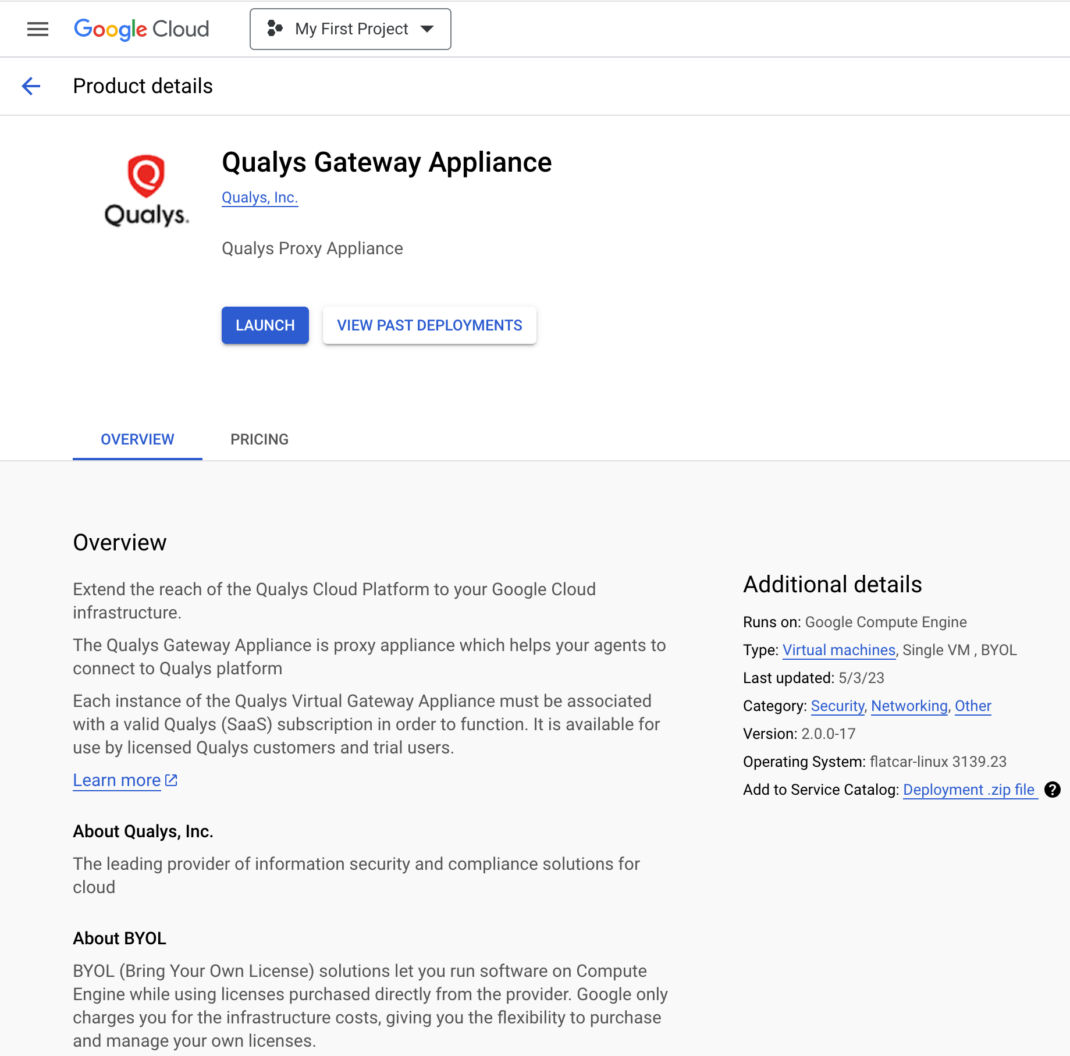Click the back arrow to exit Product details

tap(30, 86)
